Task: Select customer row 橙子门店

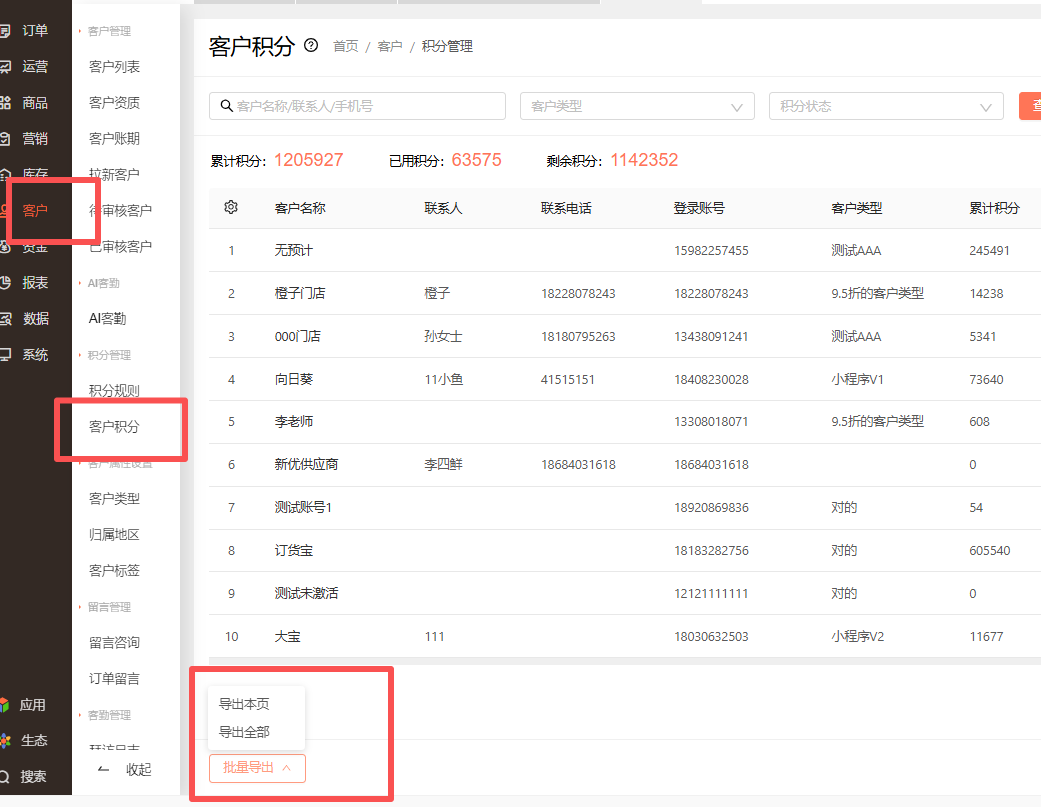Action: pyautogui.click(x=625, y=293)
